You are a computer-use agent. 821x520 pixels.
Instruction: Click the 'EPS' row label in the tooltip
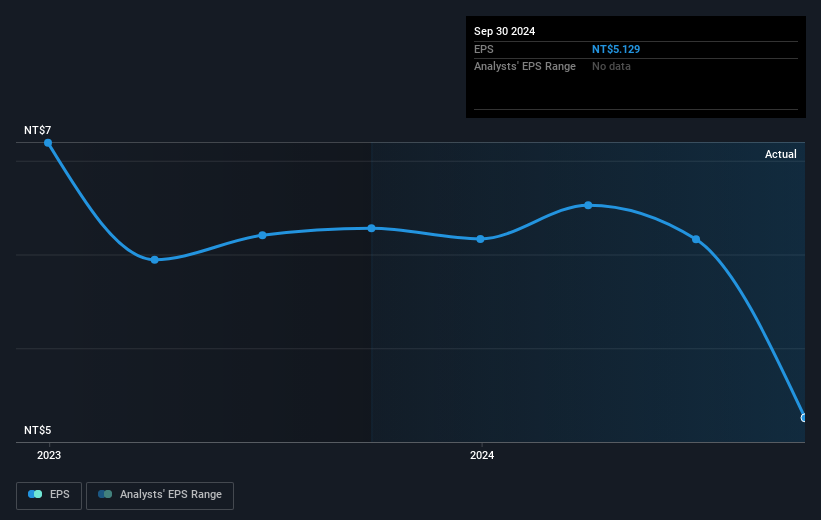[484, 49]
